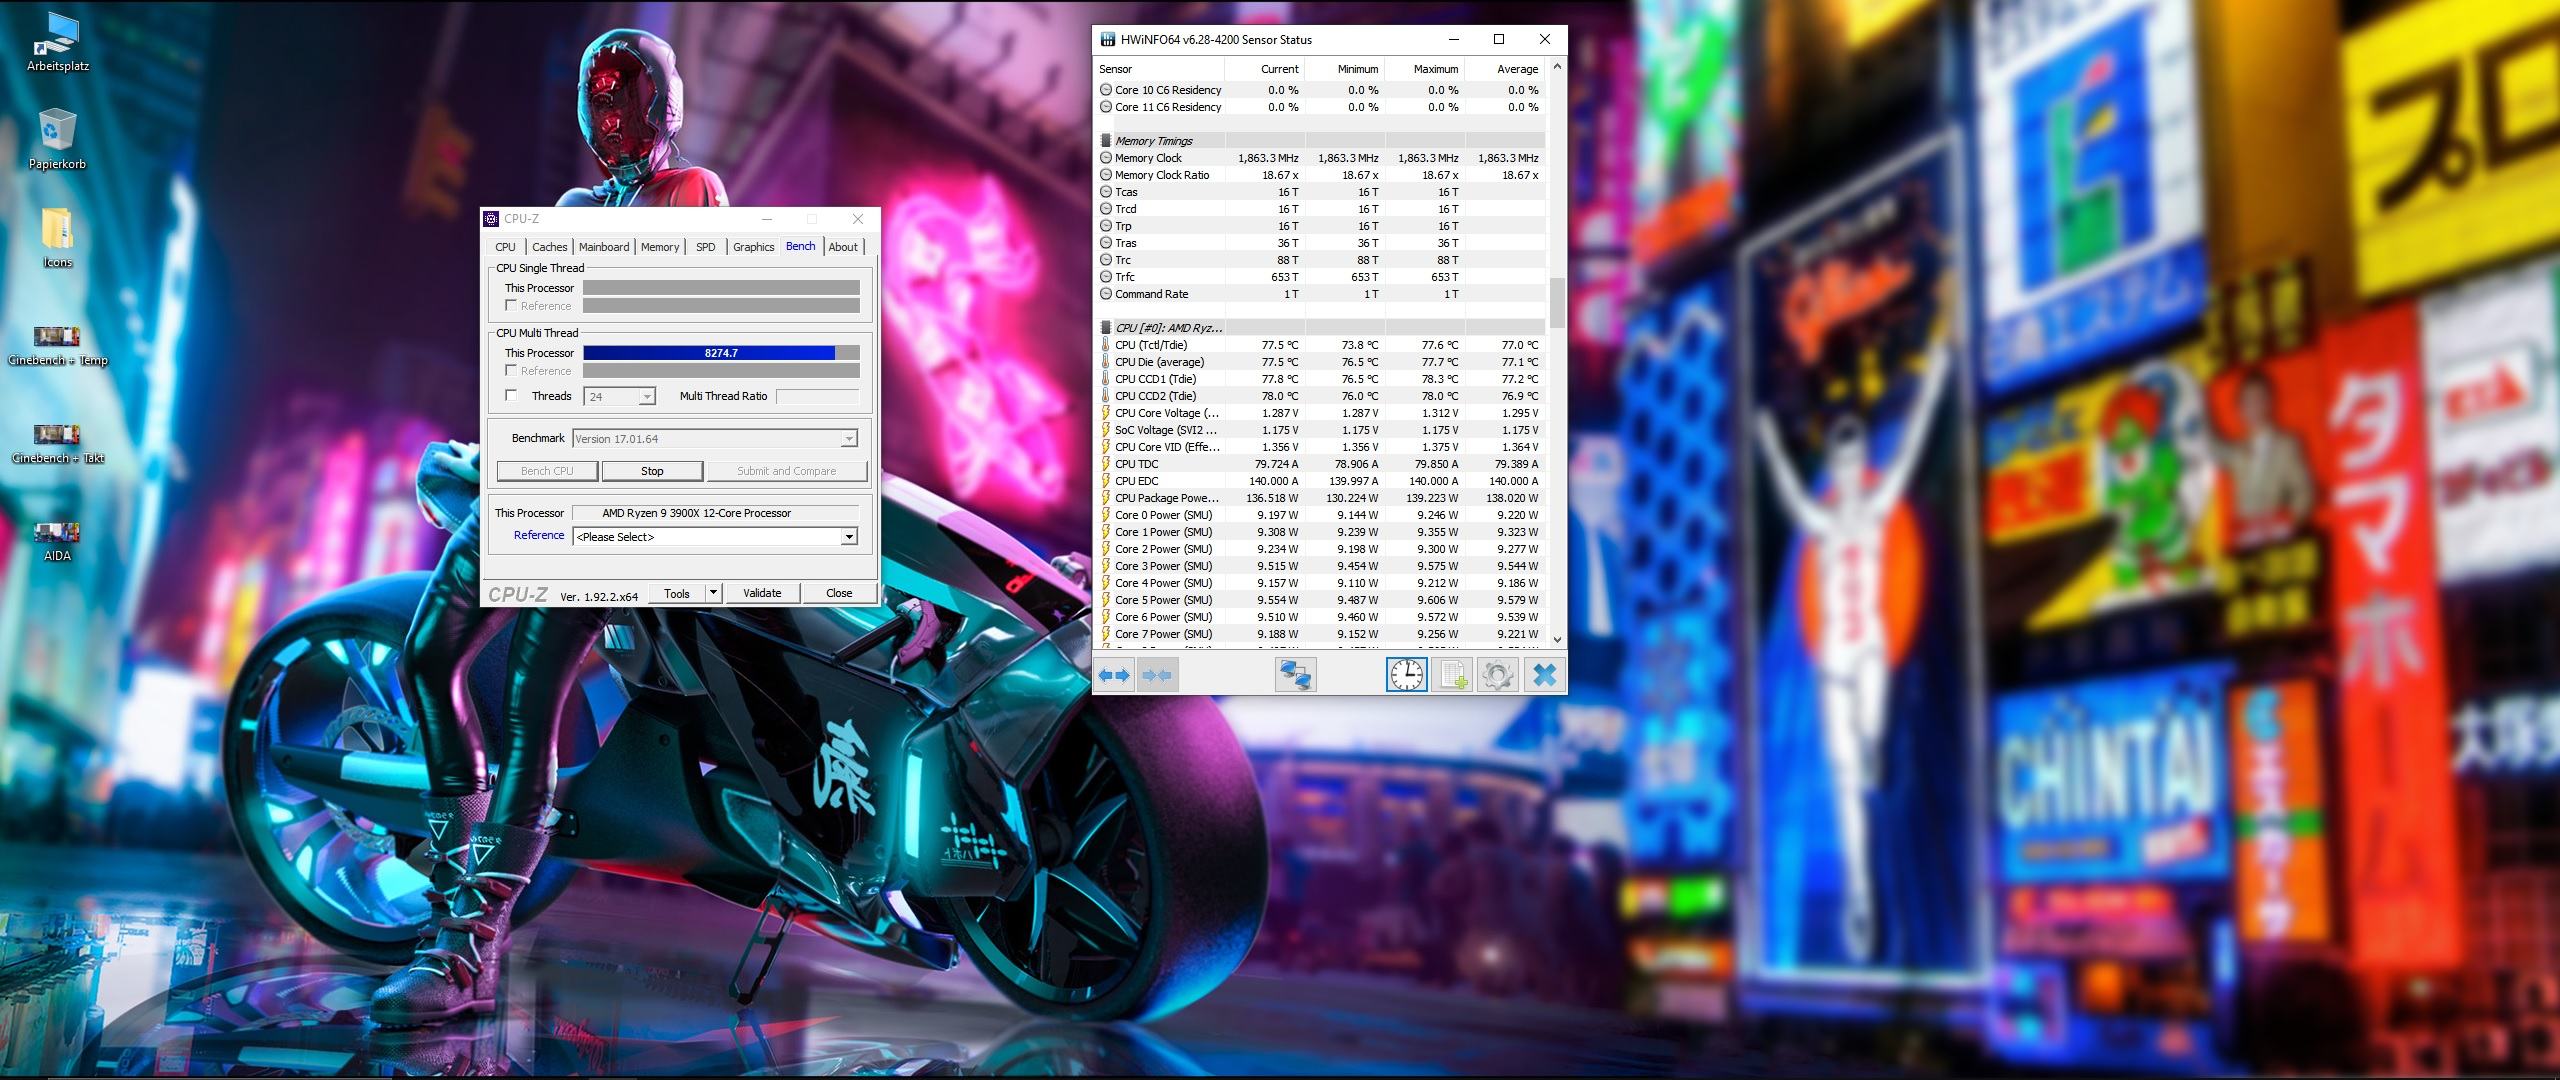Screen dimensions: 2560x1080
Task: Open the Tools dropdown arrow in CPU-Z
Action: coord(713,593)
